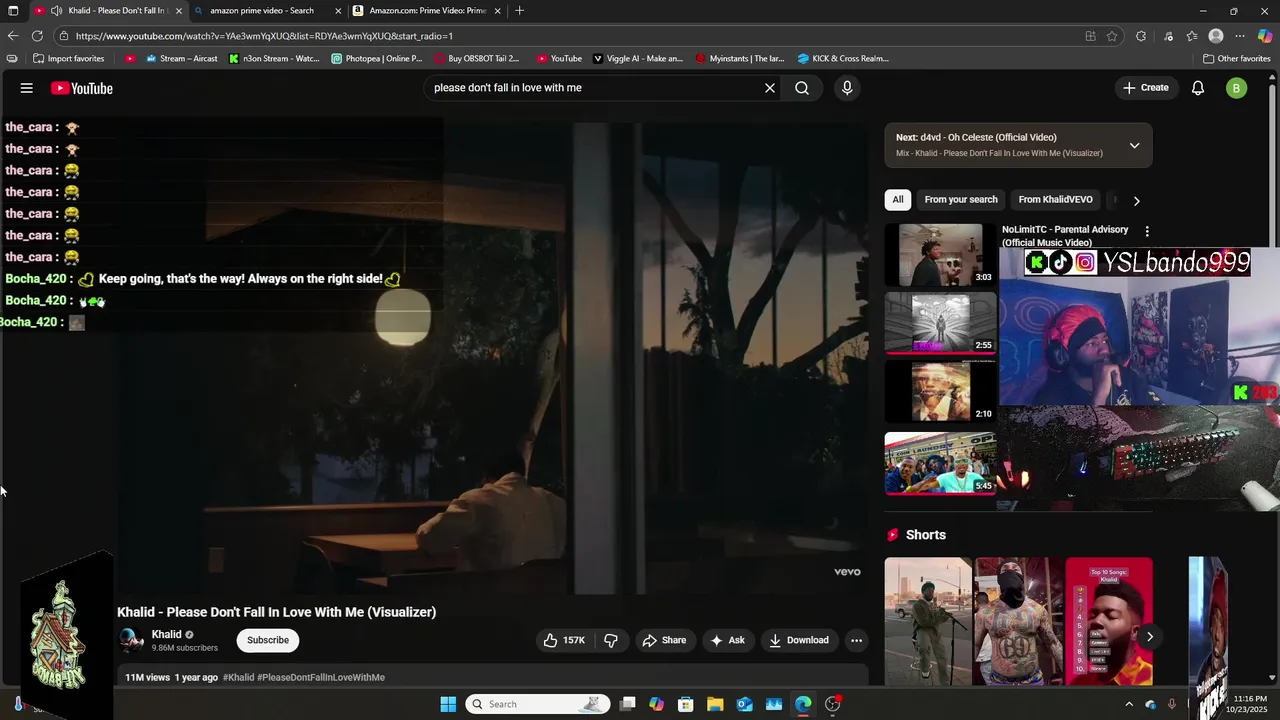1280x720 pixels.
Task: Open the recommended video with 5:45 duration
Action: pos(940,463)
